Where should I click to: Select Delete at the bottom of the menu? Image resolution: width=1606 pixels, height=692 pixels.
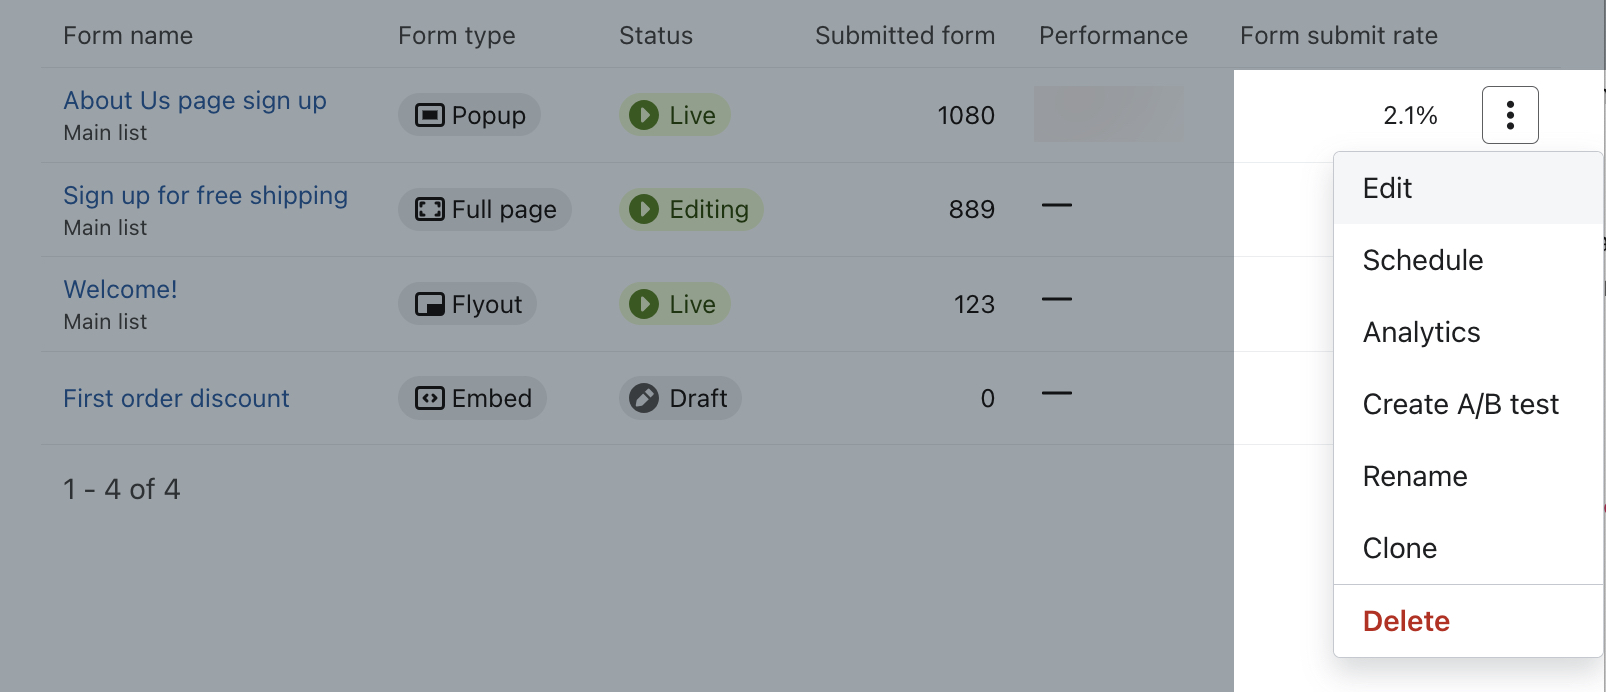(x=1406, y=620)
